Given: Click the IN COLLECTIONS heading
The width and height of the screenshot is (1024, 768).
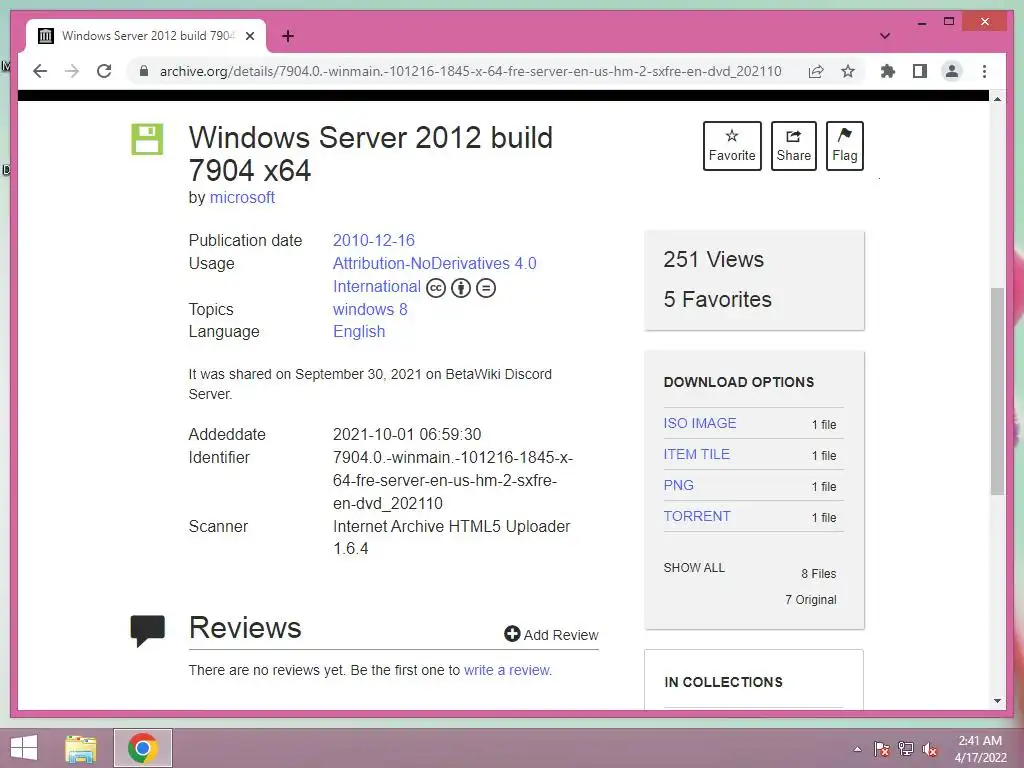Looking at the screenshot, I should pyautogui.click(x=723, y=682).
